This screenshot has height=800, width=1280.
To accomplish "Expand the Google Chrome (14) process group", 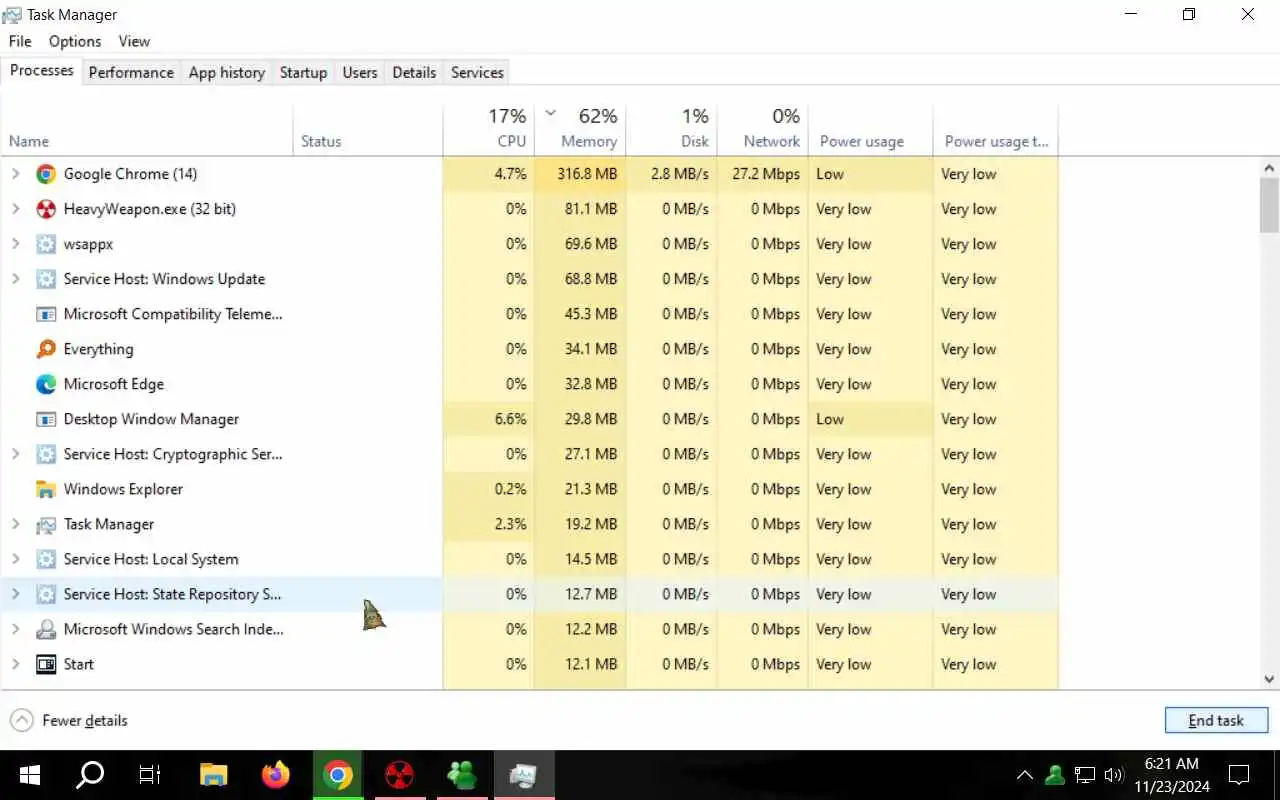I will [x=16, y=174].
